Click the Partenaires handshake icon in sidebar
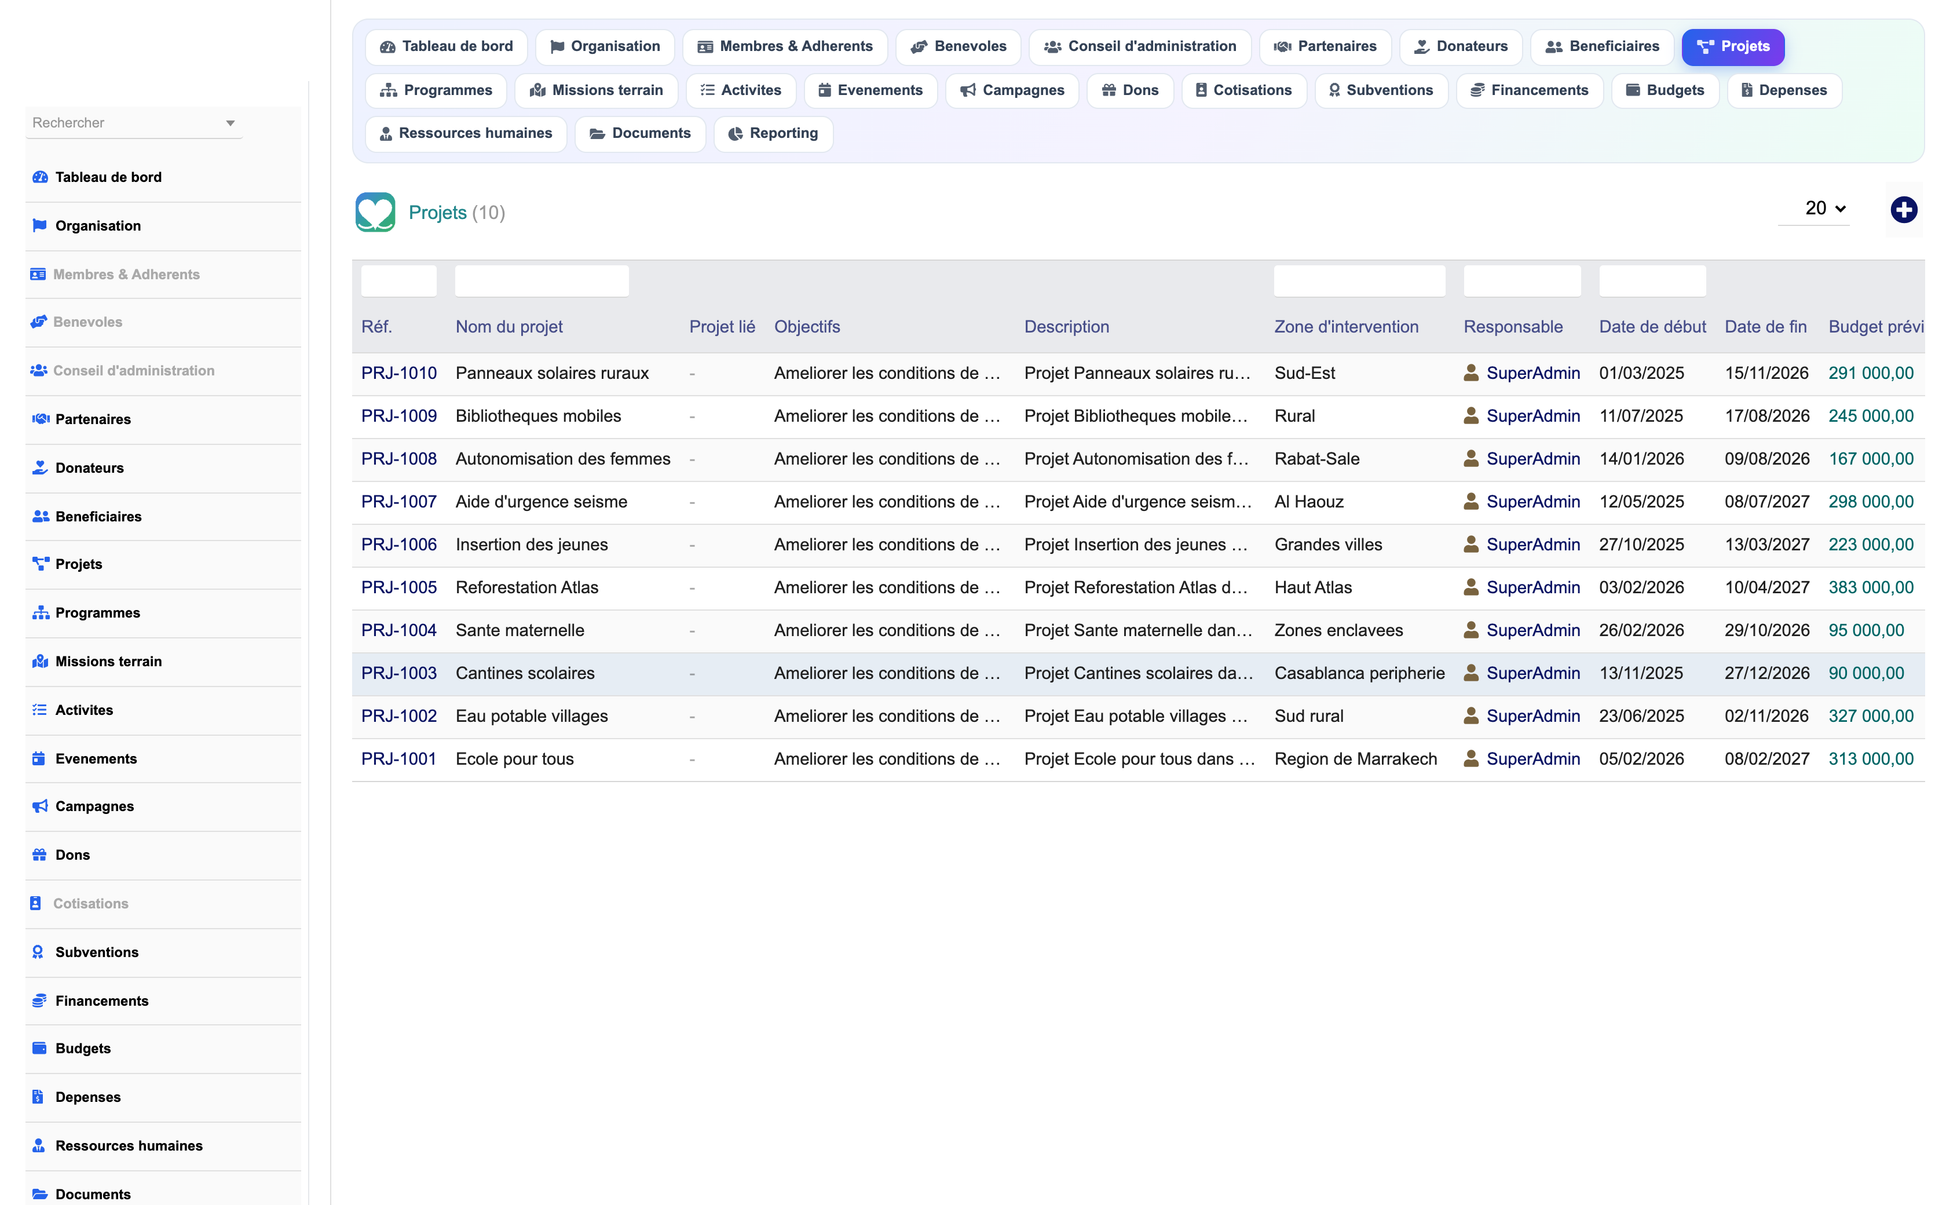The height and width of the screenshot is (1205, 1946). pyautogui.click(x=40, y=419)
